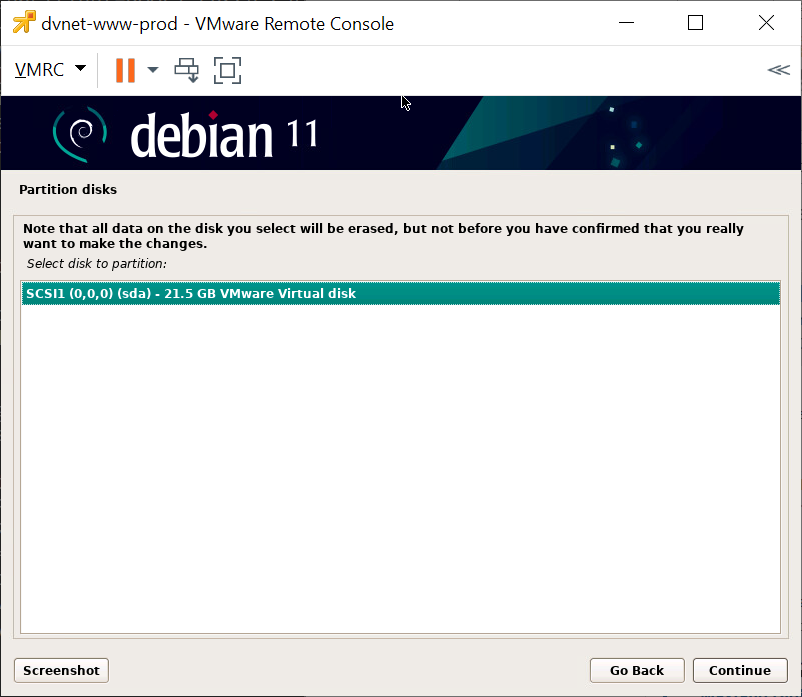Pause the virtual machine

click(x=125, y=70)
